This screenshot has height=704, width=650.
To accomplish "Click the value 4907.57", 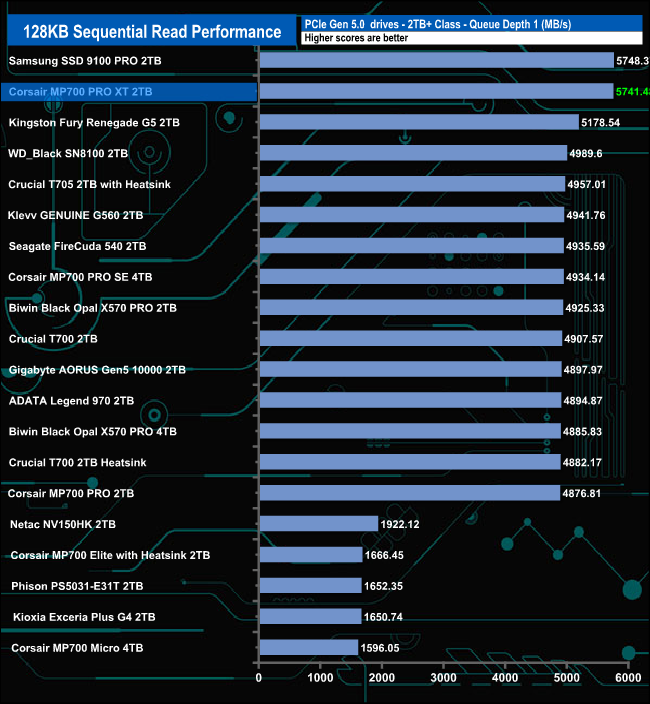I will (584, 339).
